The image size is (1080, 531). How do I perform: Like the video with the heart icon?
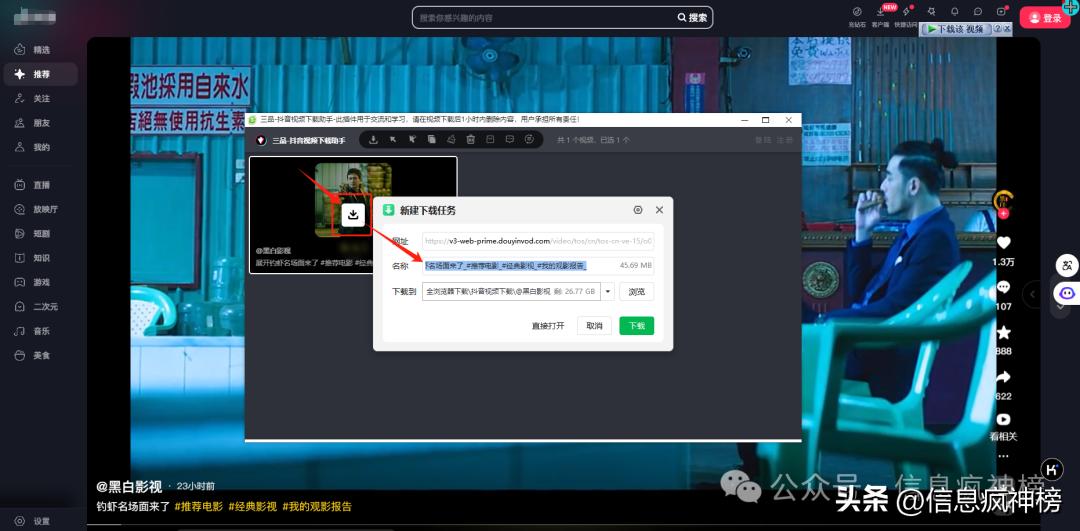(x=1003, y=242)
